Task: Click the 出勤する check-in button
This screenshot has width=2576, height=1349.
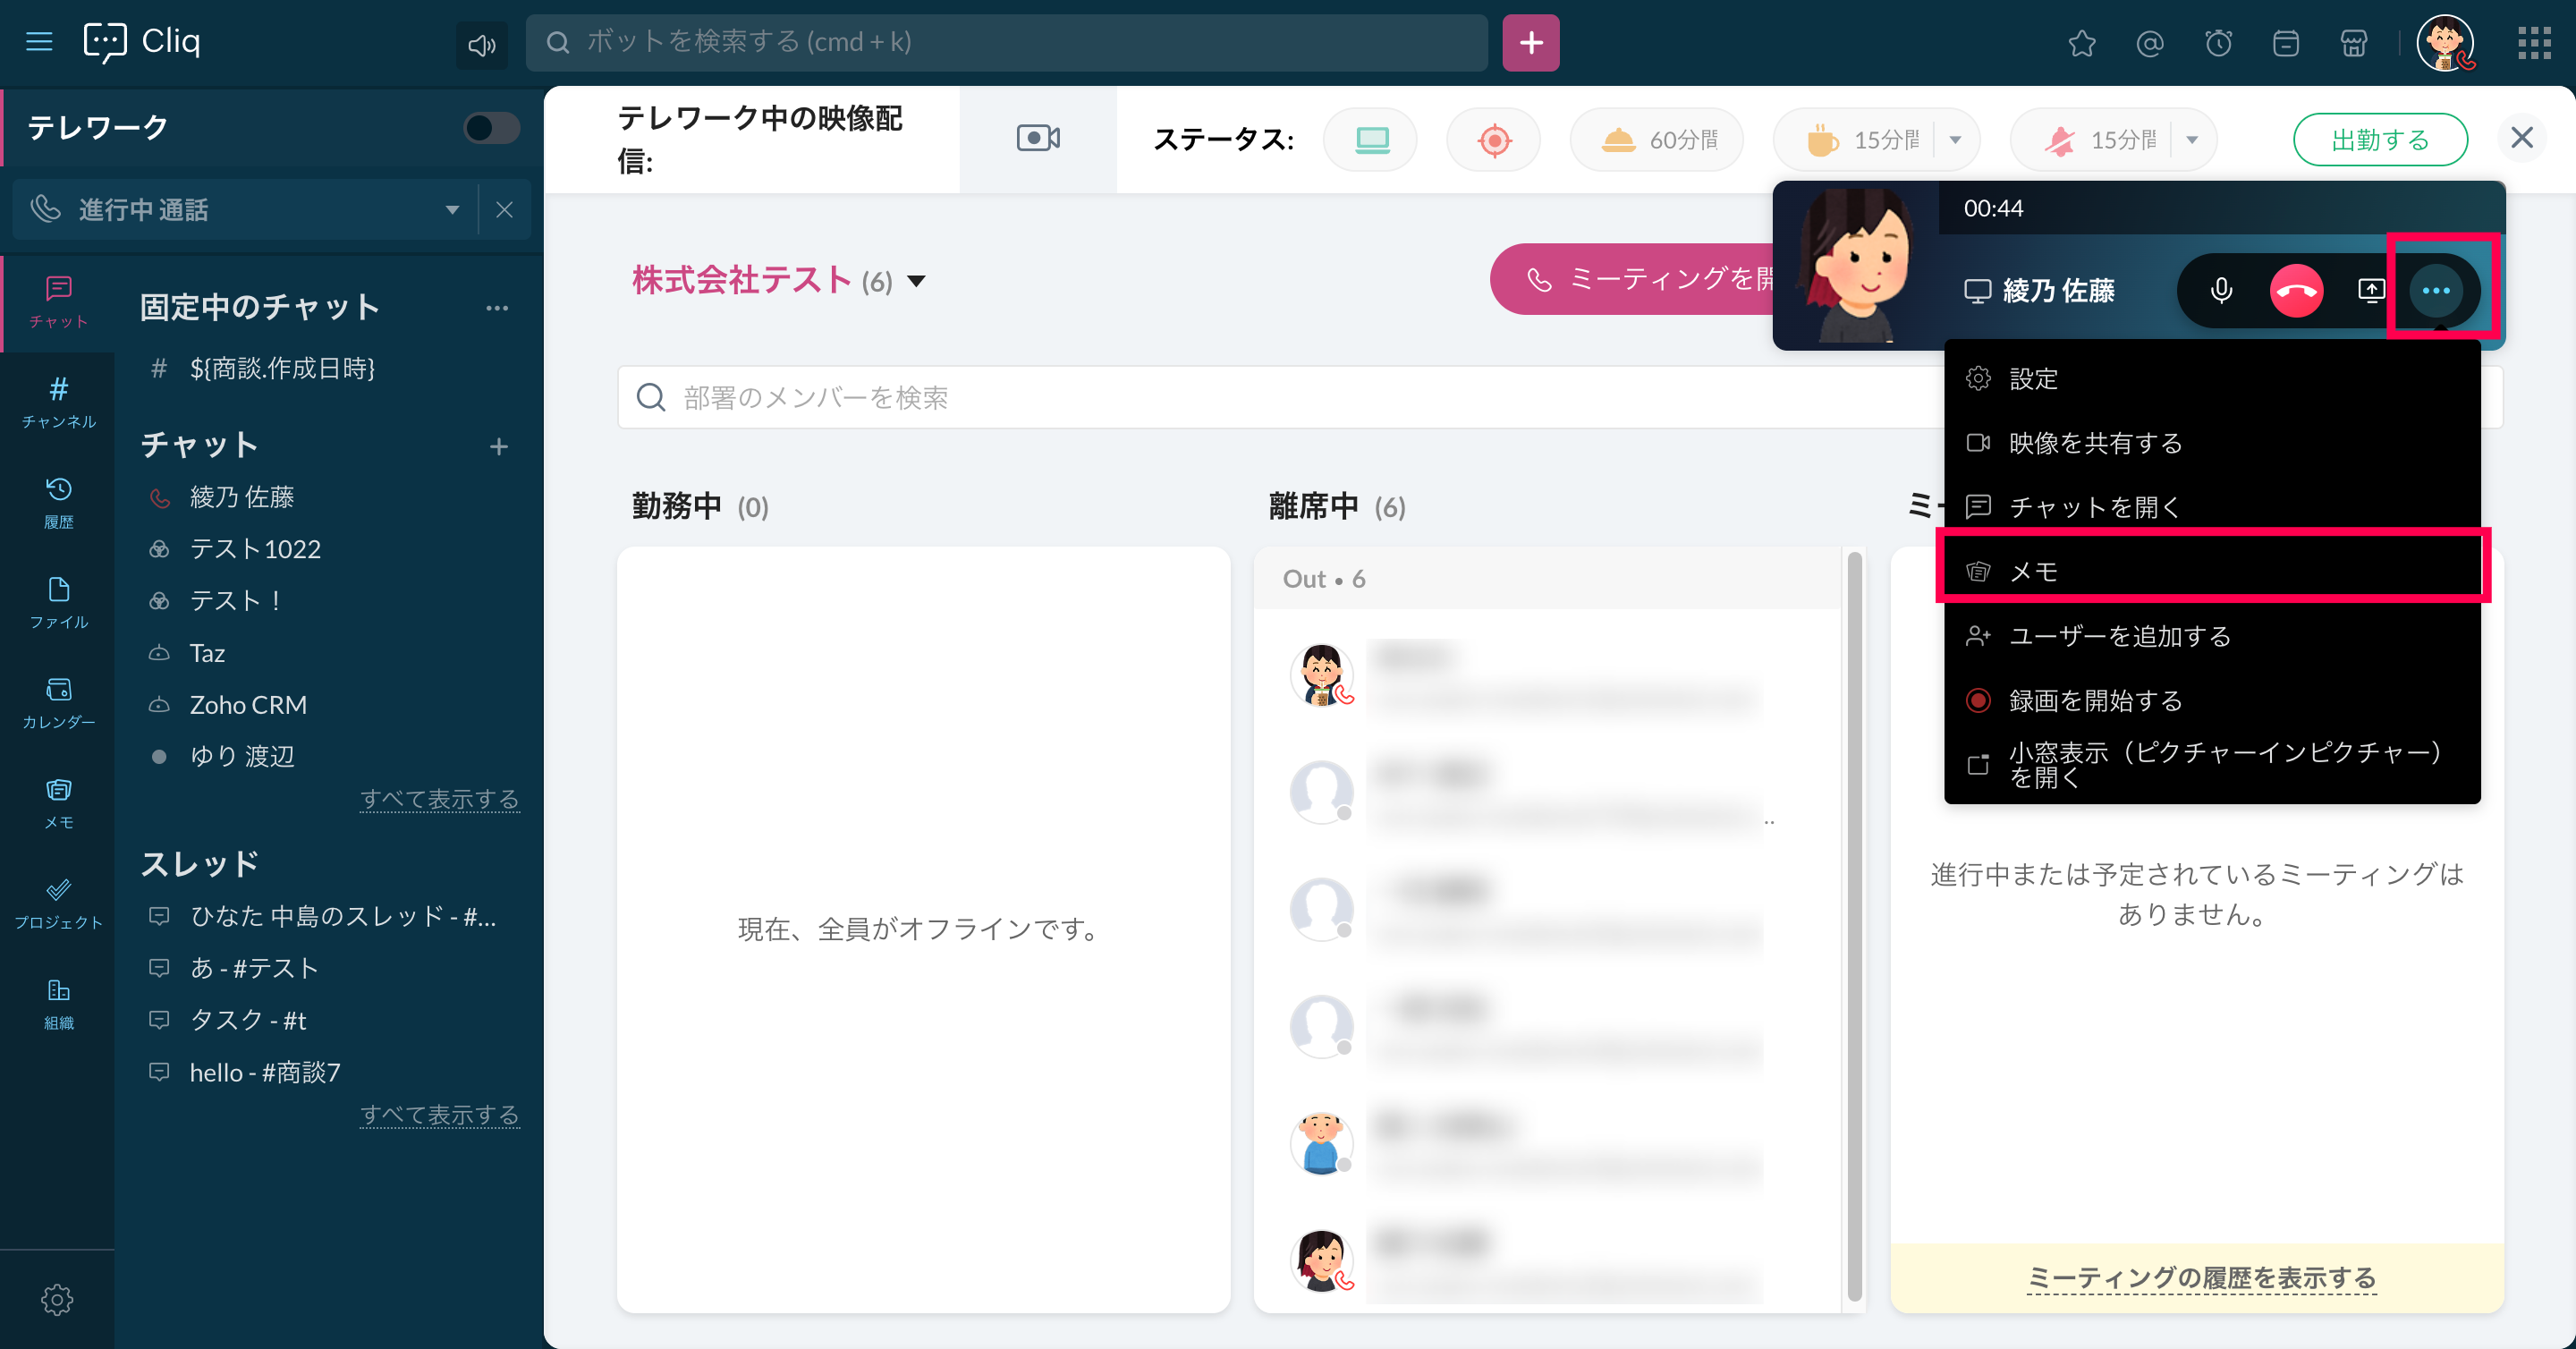Action: coord(2379,140)
